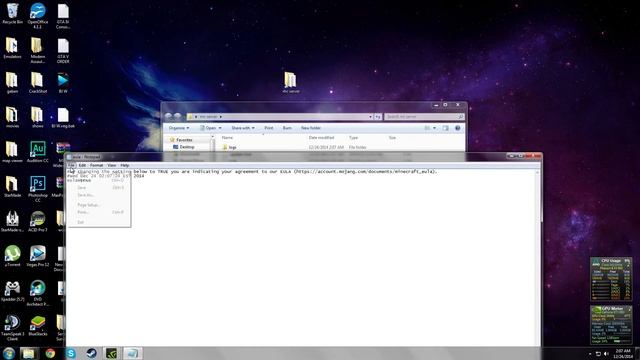This screenshot has width=640, height=360.
Task: Open the Explorer address bar history dropdown
Action: (x=370, y=117)
